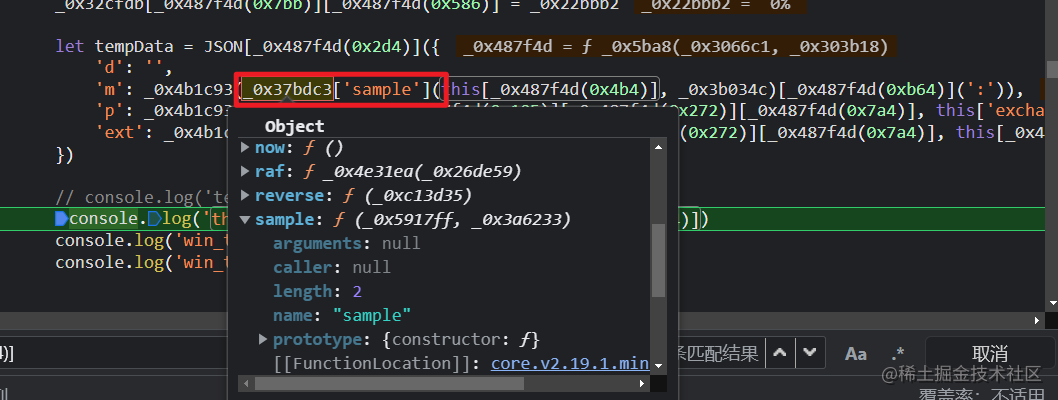Click the blue breakpoint marker on console line
Image resolution: width=1058 pixels, height=400 pixels.
pos(62,218)
